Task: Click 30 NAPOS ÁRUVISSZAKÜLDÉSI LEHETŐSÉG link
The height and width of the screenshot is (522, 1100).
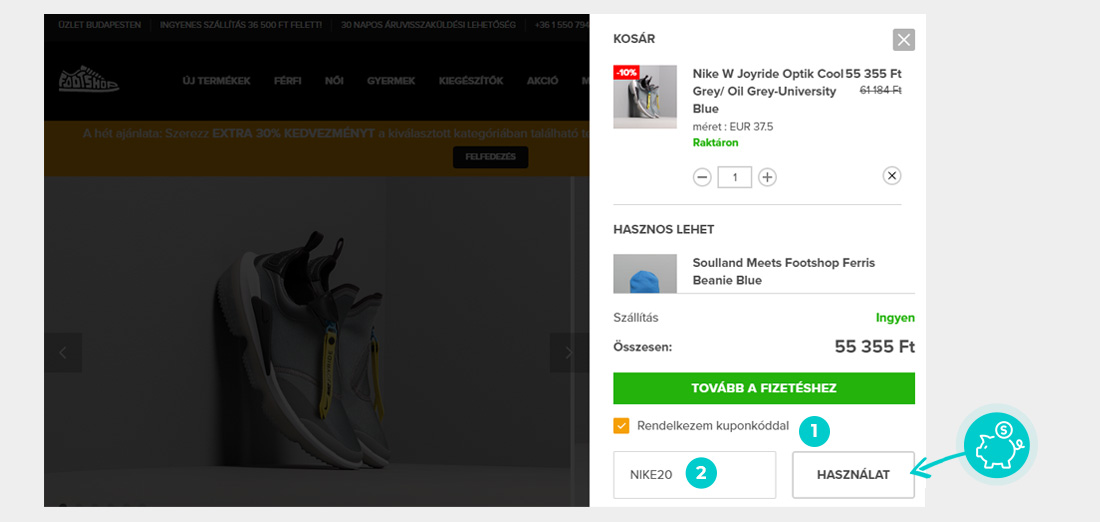Action: click(428, 25)
